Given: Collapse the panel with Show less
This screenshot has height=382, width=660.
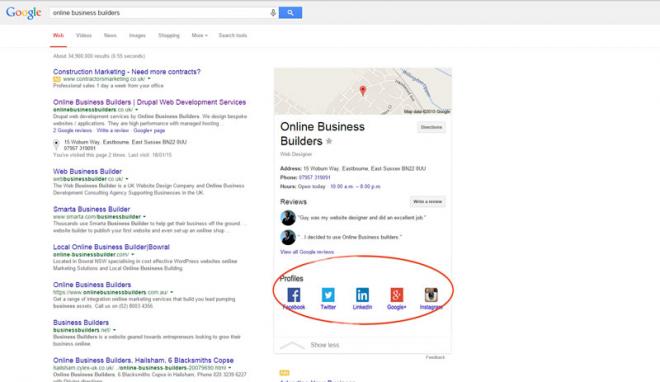Looking at the screenshot, I should coord(325,345).
